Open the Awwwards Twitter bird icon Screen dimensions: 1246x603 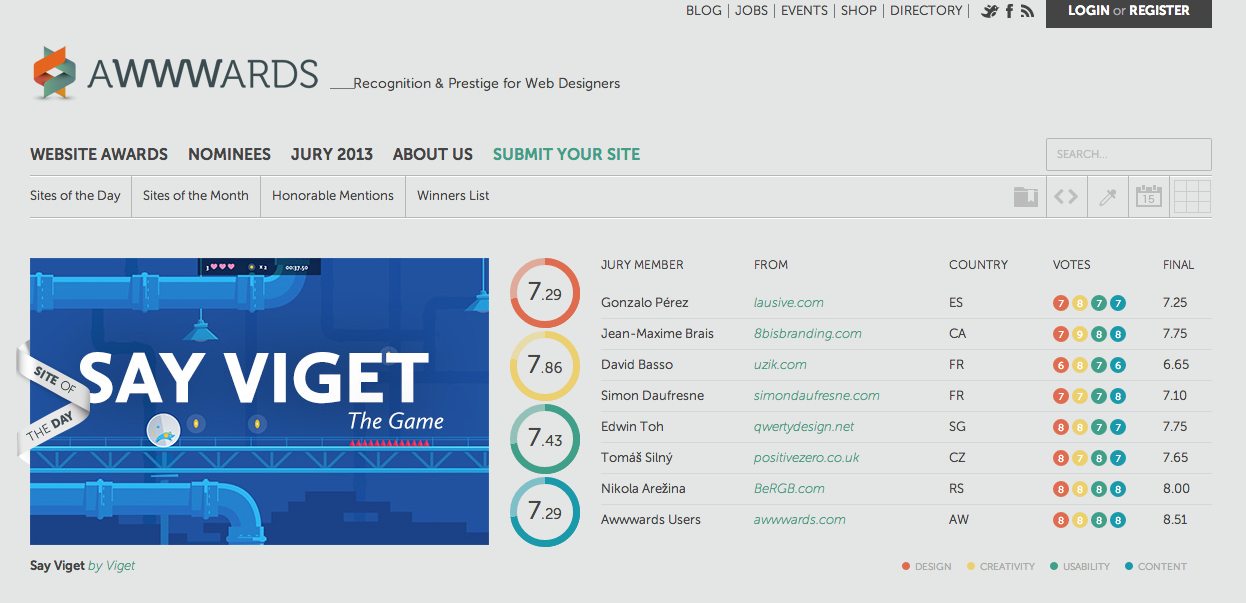point(990,11)
